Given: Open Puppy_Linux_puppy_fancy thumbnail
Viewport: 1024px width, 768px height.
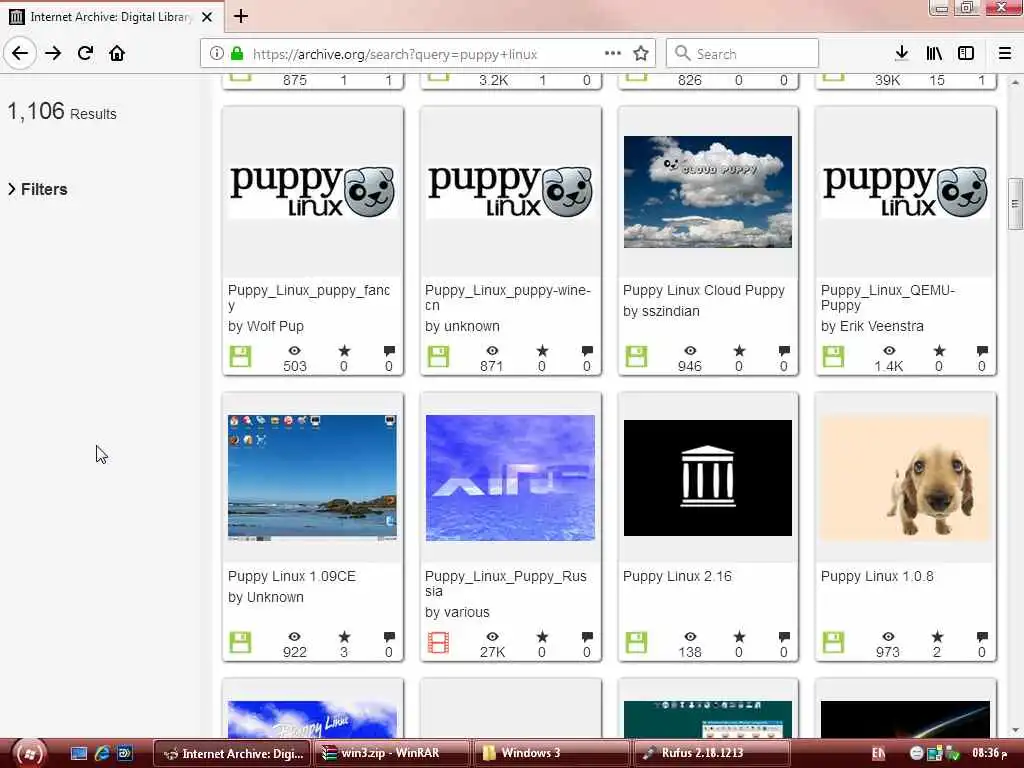Looking at the screenshot, I should 312,191.
